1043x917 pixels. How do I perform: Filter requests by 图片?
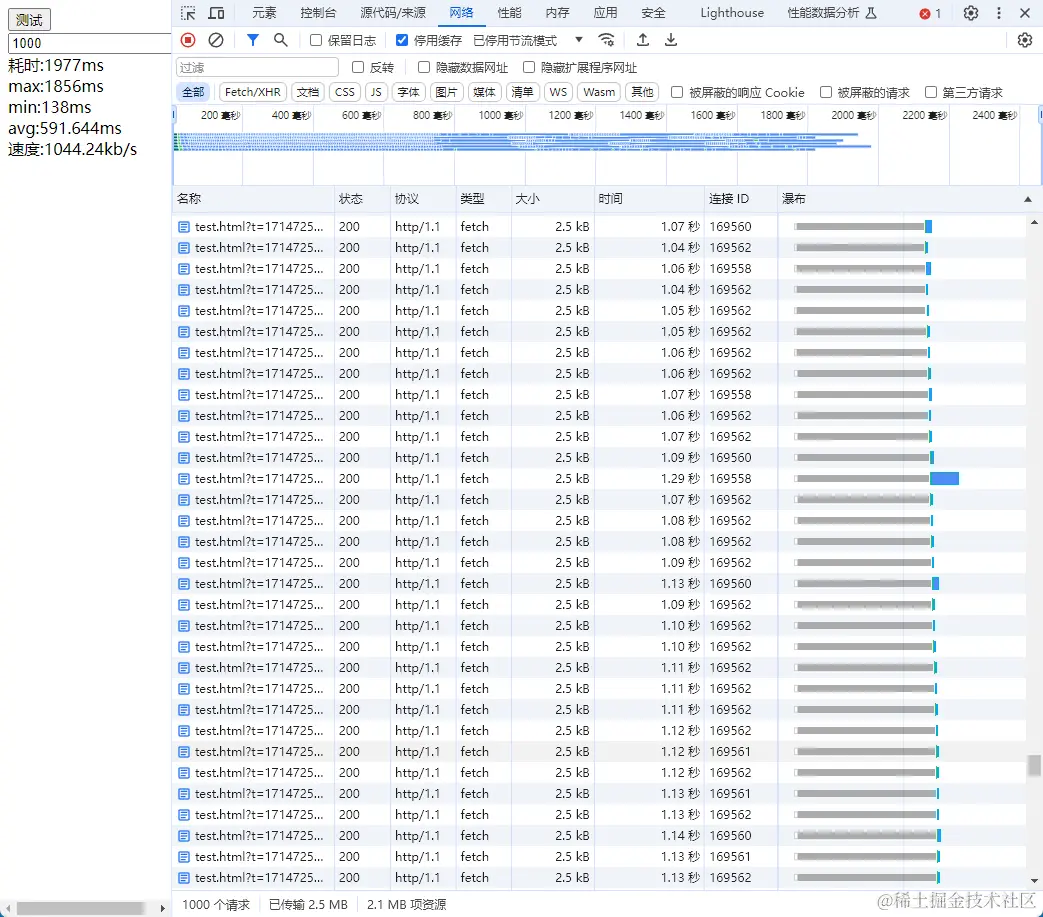[x=446, y=92]
